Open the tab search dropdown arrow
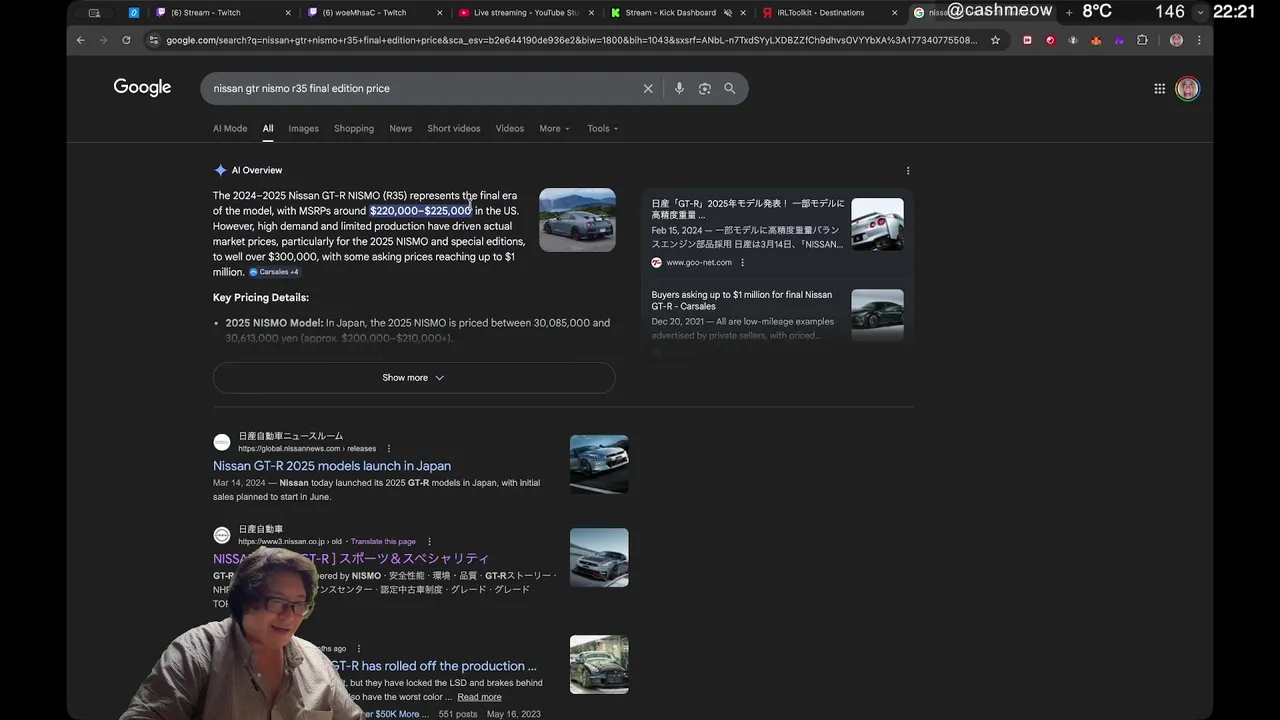The width and height of the screenshot is (1280, 720). pos(1200,12)
